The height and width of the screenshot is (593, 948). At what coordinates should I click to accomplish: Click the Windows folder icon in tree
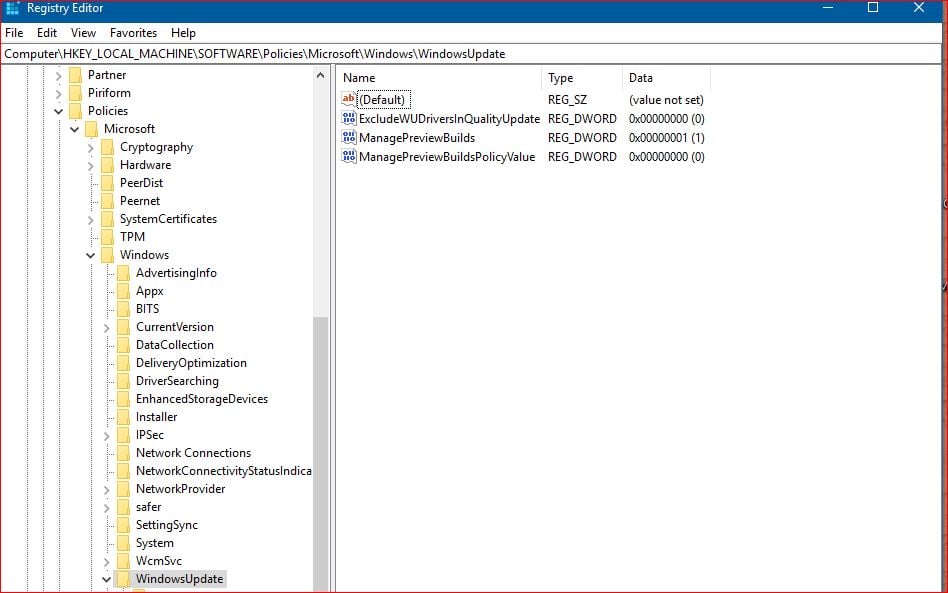point(108,255)
